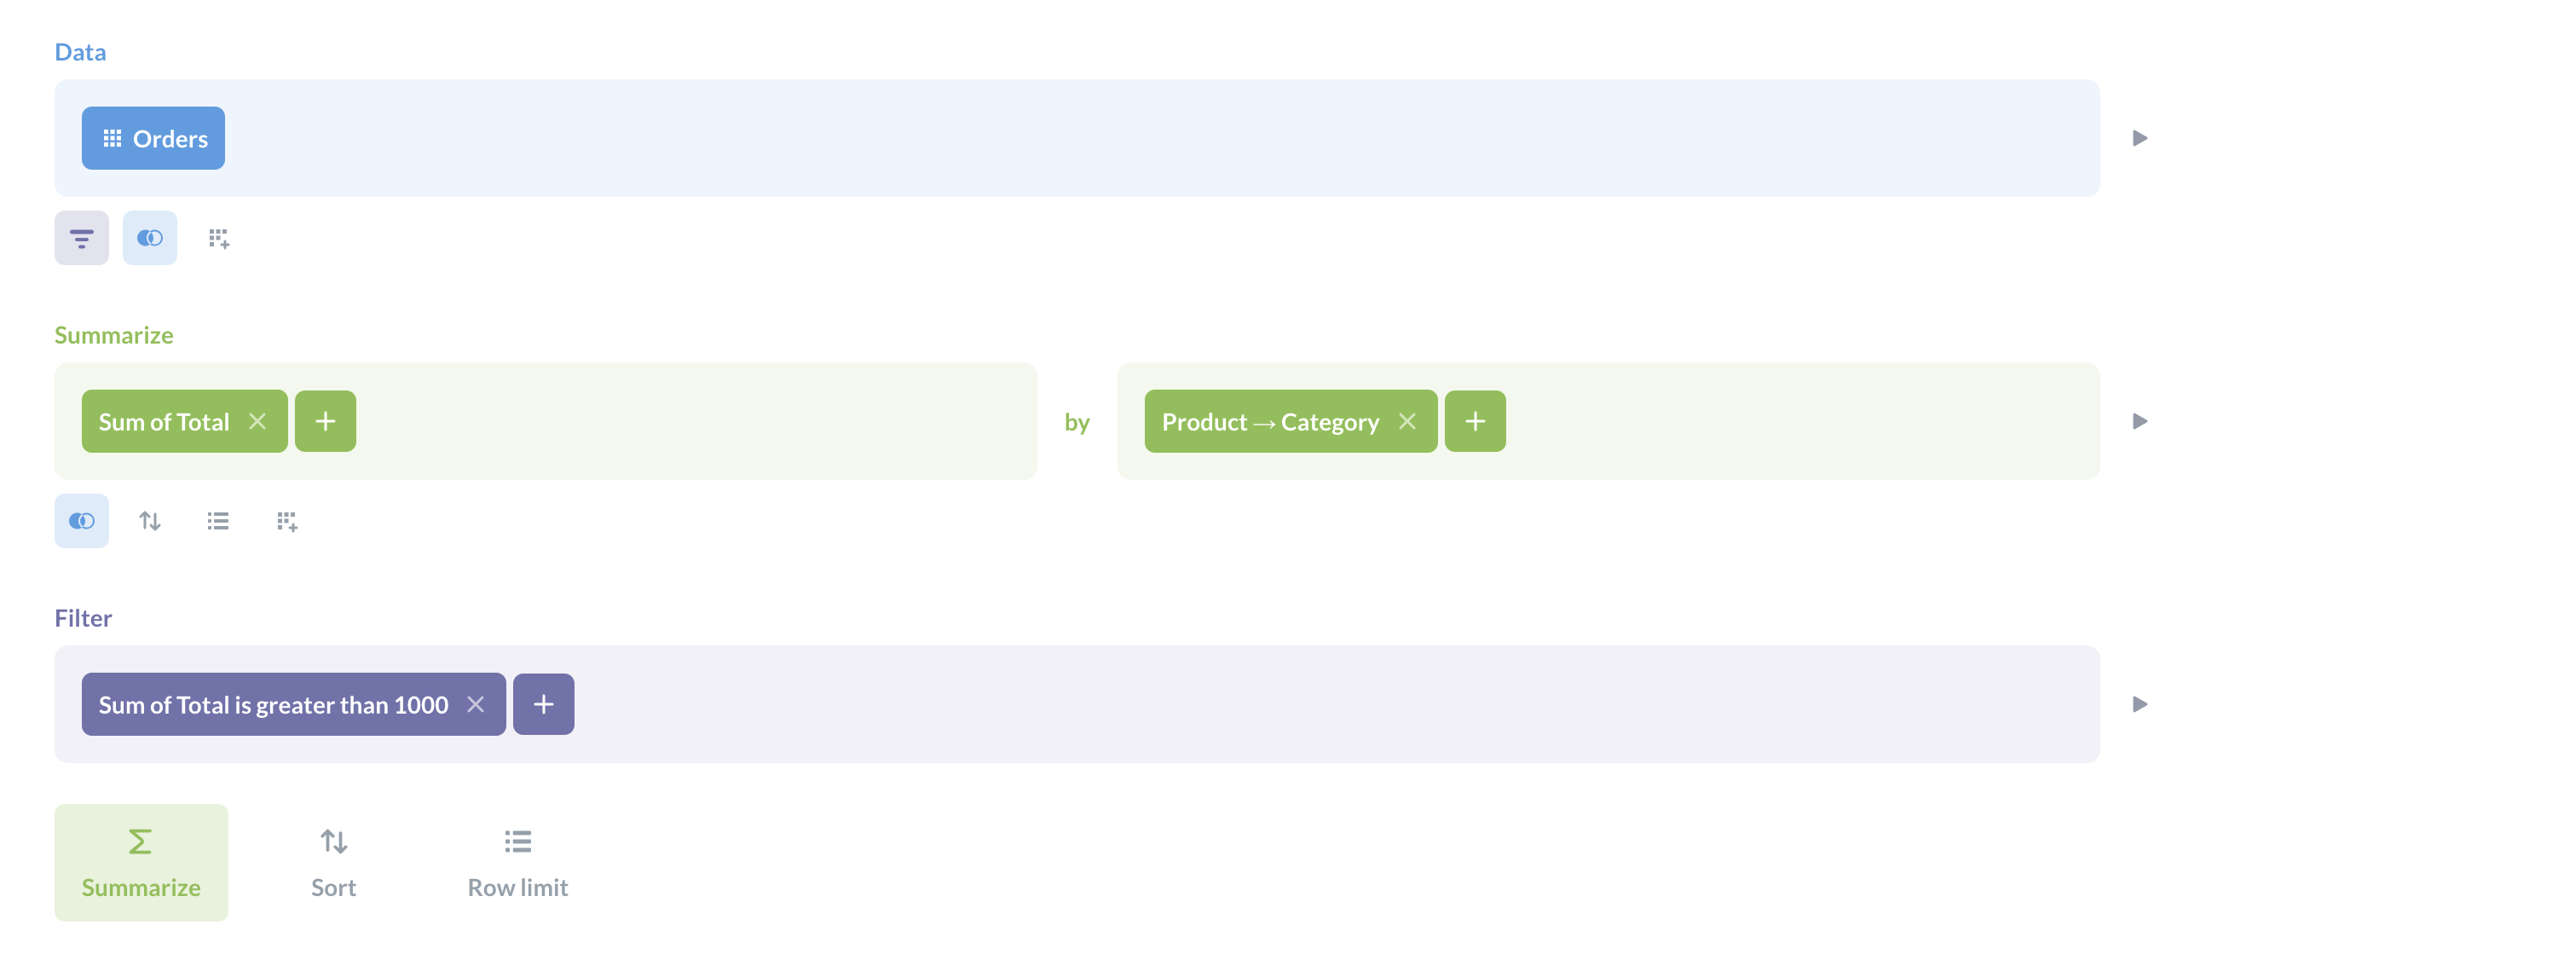
Task: Preview the Filter step results
Action: coord(2139,704)
